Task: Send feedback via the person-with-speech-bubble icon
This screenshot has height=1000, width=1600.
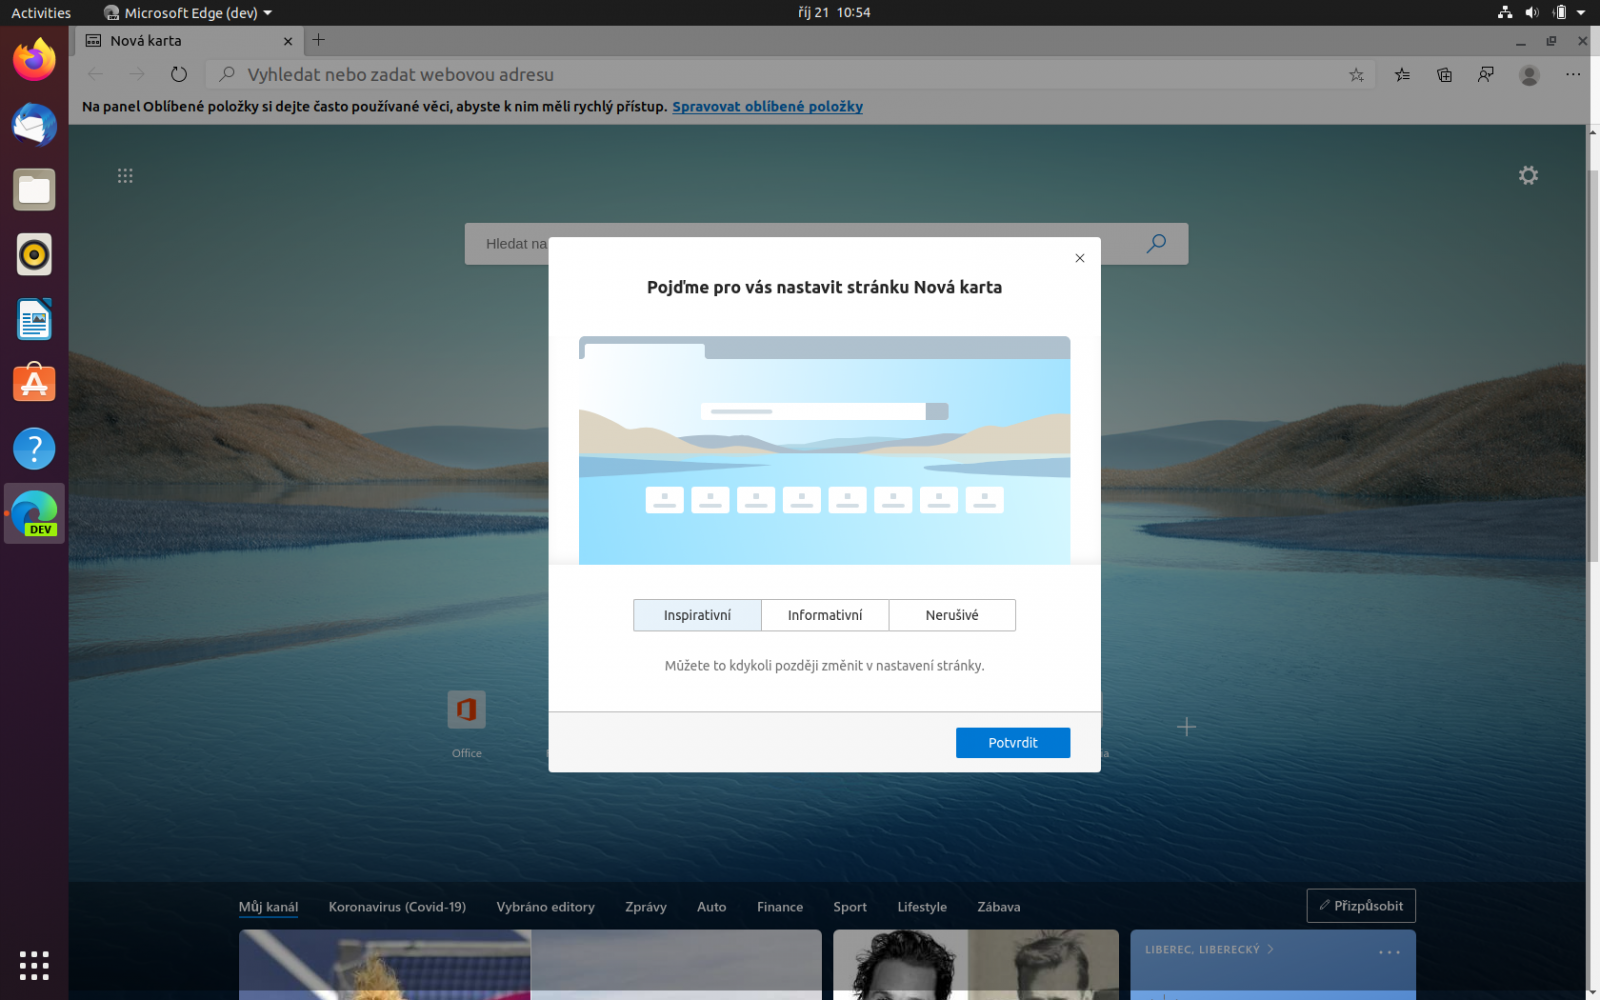Action: coord(1486,74)
